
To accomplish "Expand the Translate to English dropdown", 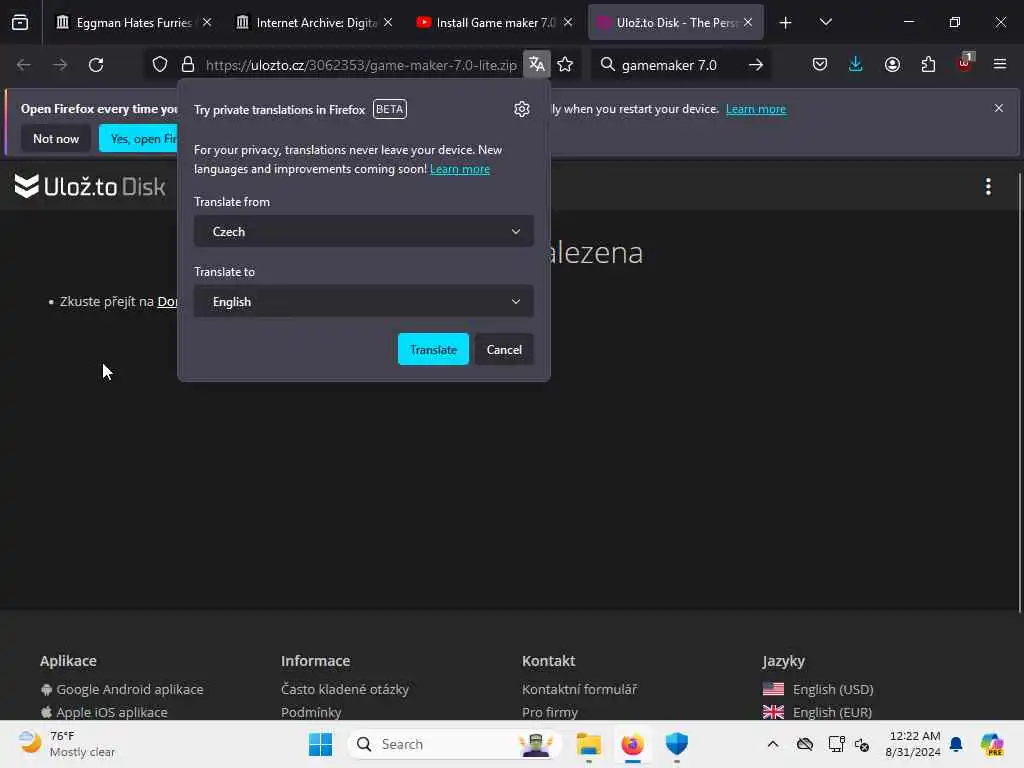I will pyautogui.click(x=364, y=302).
